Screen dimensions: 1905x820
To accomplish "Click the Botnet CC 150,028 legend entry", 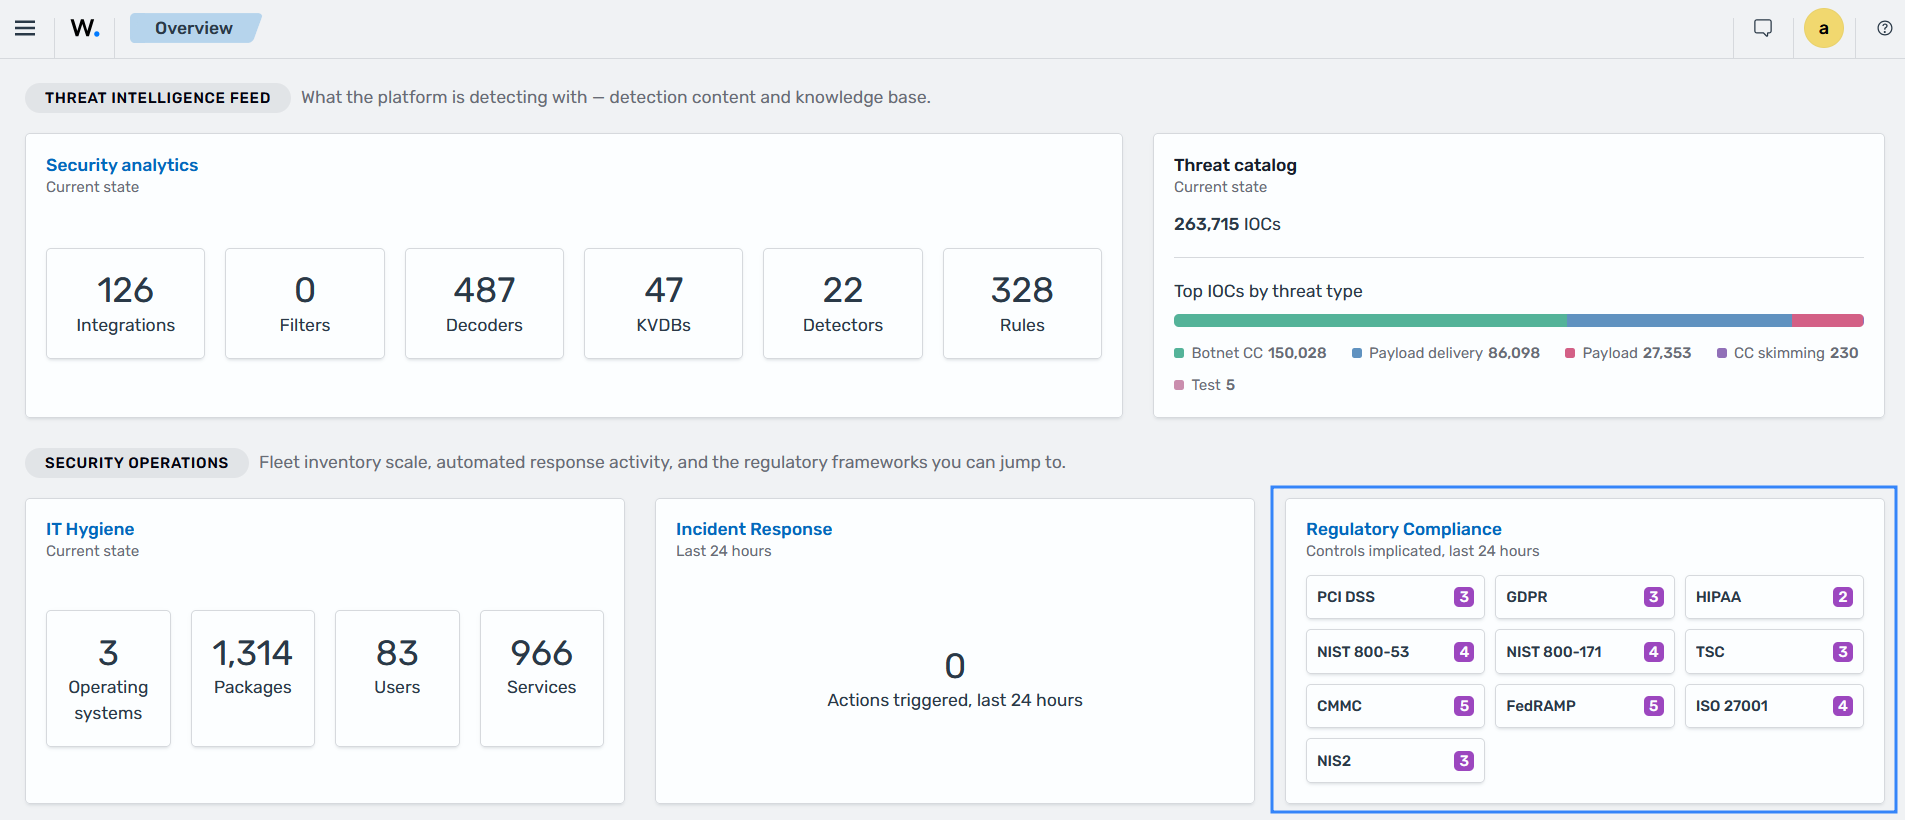I will [1250, 353].
